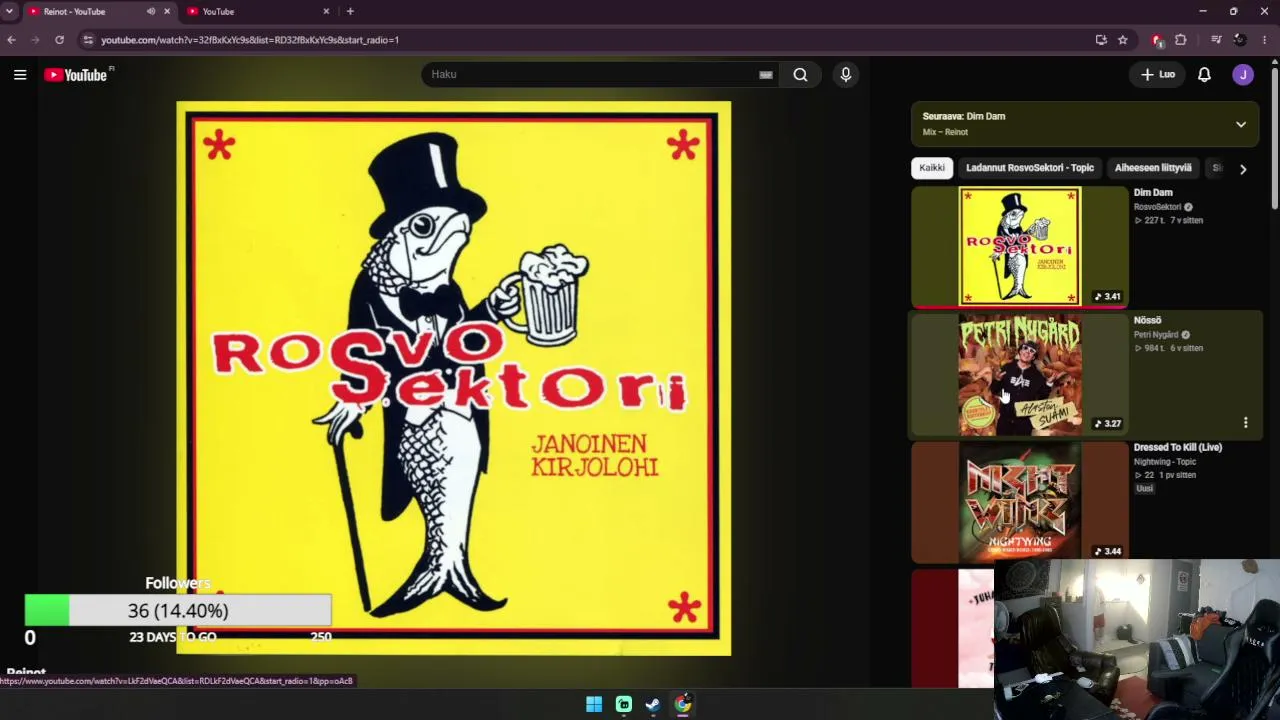Open the tab search dropdown
Image resolution: width=1280 pixels, height=720 pixels.
pos(9,11)
